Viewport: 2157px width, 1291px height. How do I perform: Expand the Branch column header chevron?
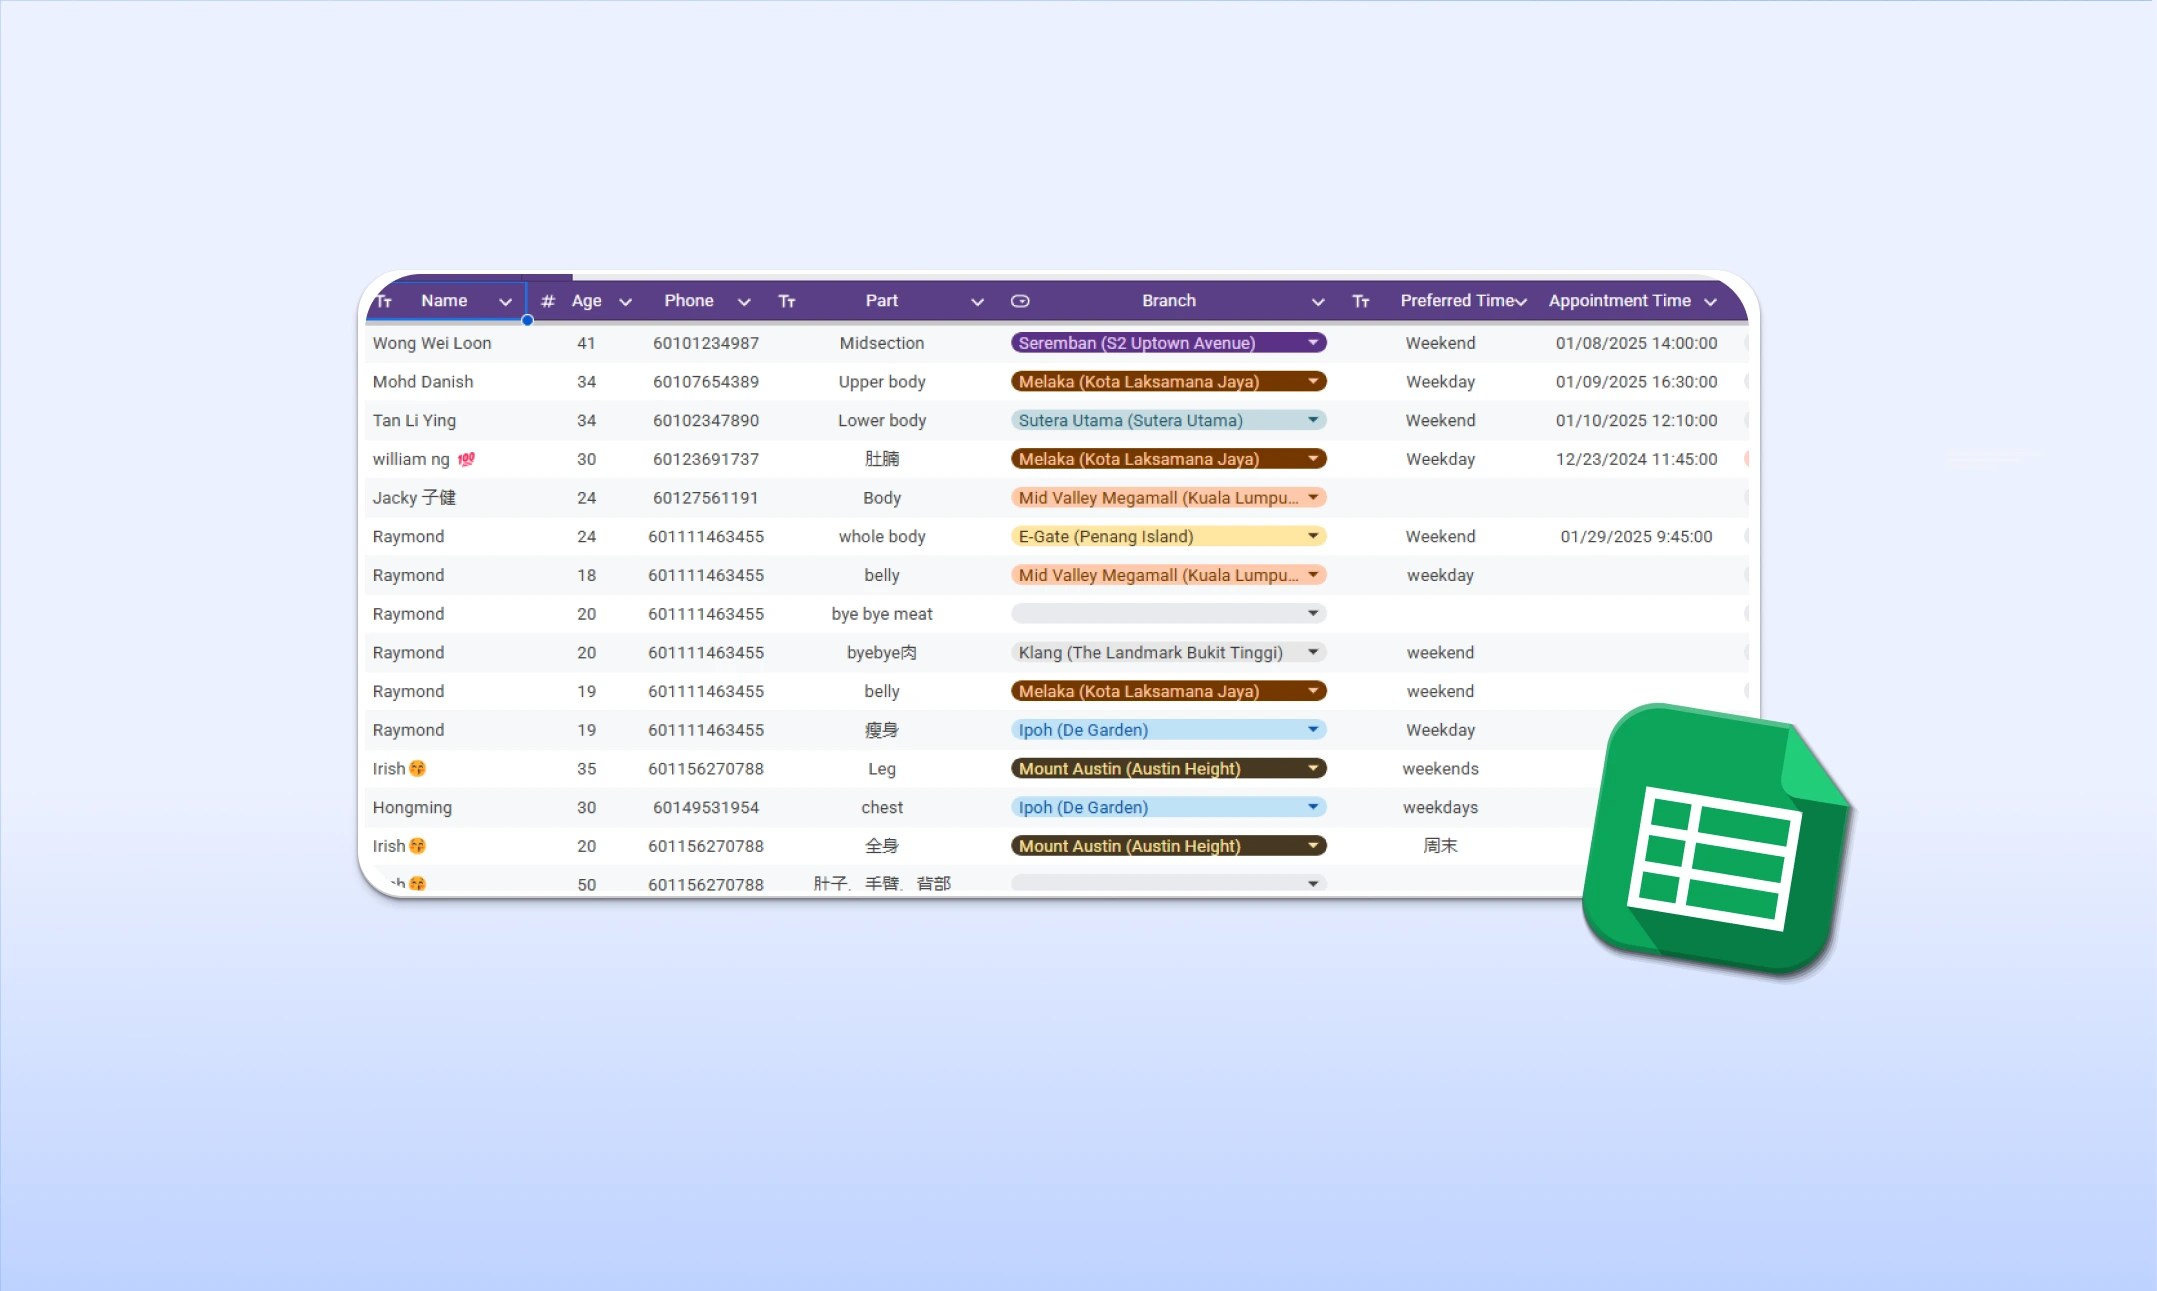click(x=1317, y=302)
